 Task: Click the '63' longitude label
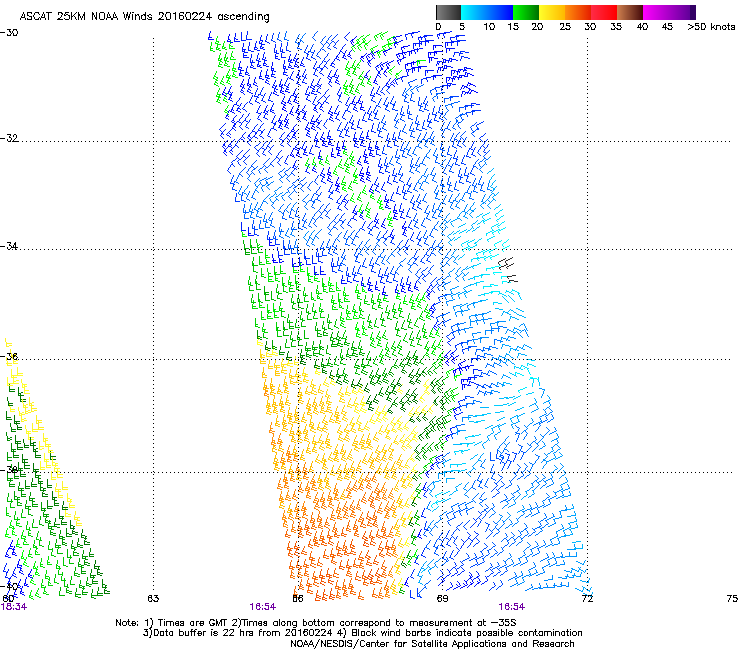(x=153, y=599)
